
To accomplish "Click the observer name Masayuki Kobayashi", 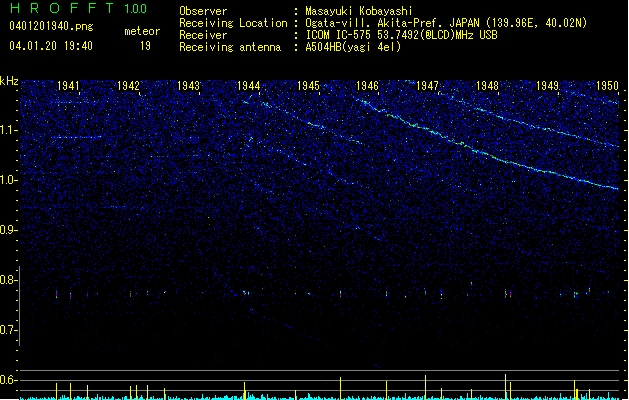I will tap(359, 11).
